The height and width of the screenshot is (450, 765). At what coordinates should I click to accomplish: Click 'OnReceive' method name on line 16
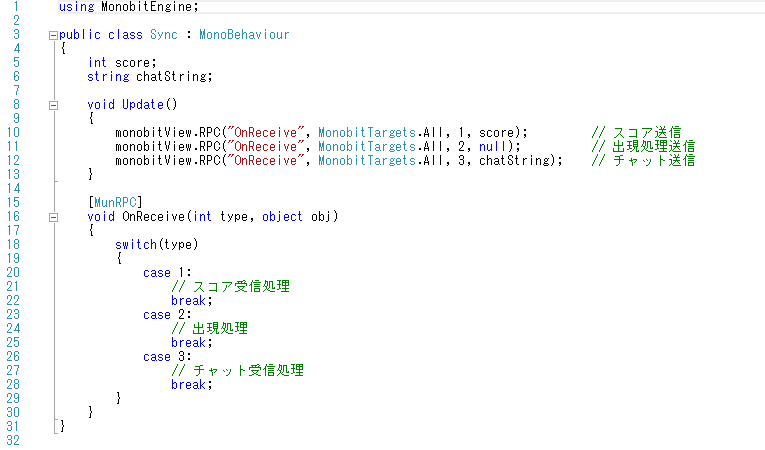pos(154,217)
